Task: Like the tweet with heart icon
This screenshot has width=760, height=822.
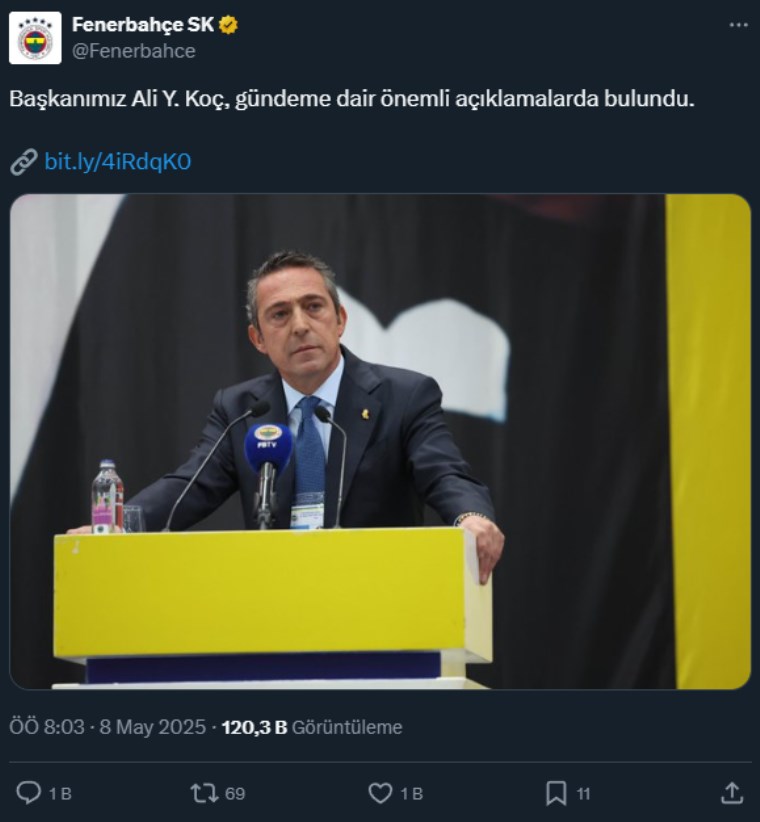Action: click(381, 793)
